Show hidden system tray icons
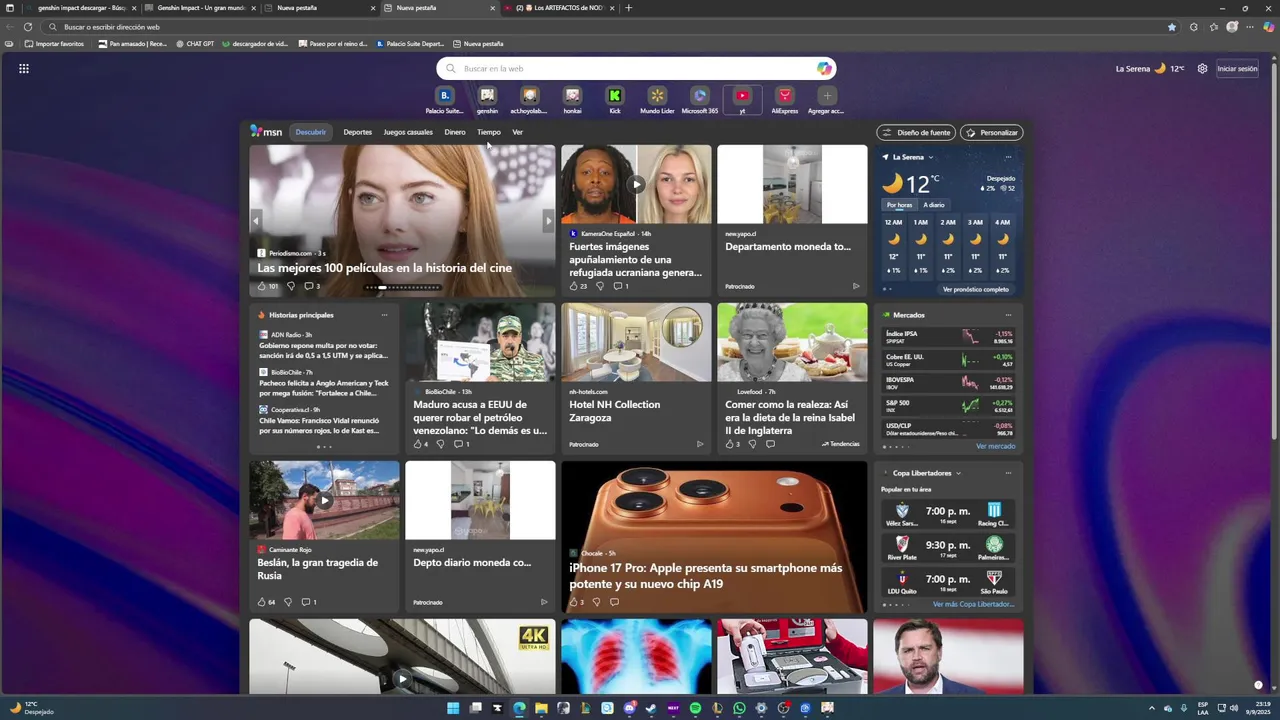The image size is (1280, 720). point(1151,708)
